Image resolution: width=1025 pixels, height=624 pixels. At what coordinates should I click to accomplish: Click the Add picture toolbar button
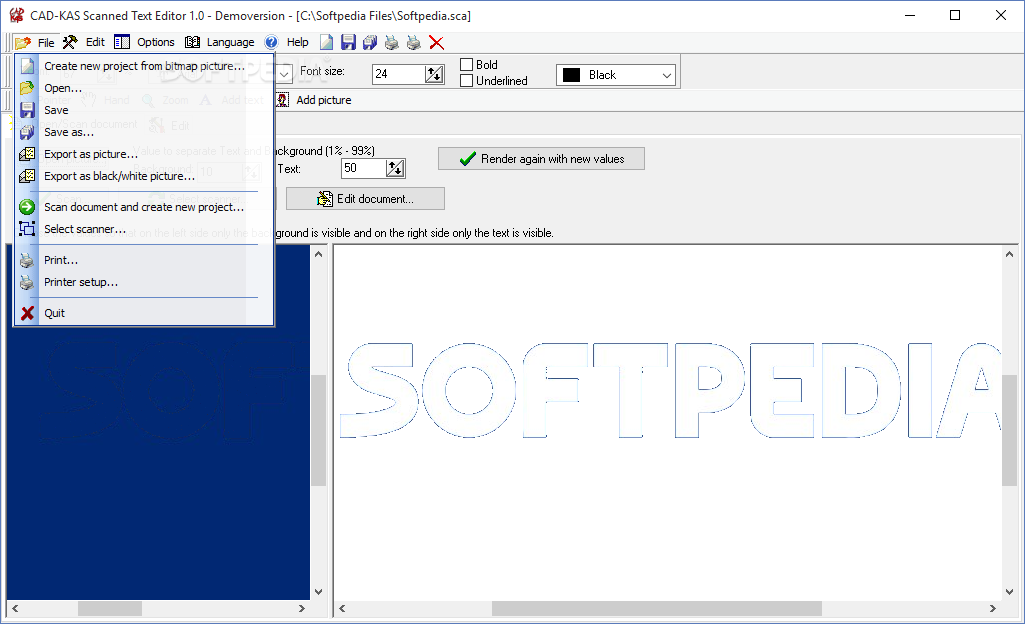pyautogui.click(x=314, y=100)
